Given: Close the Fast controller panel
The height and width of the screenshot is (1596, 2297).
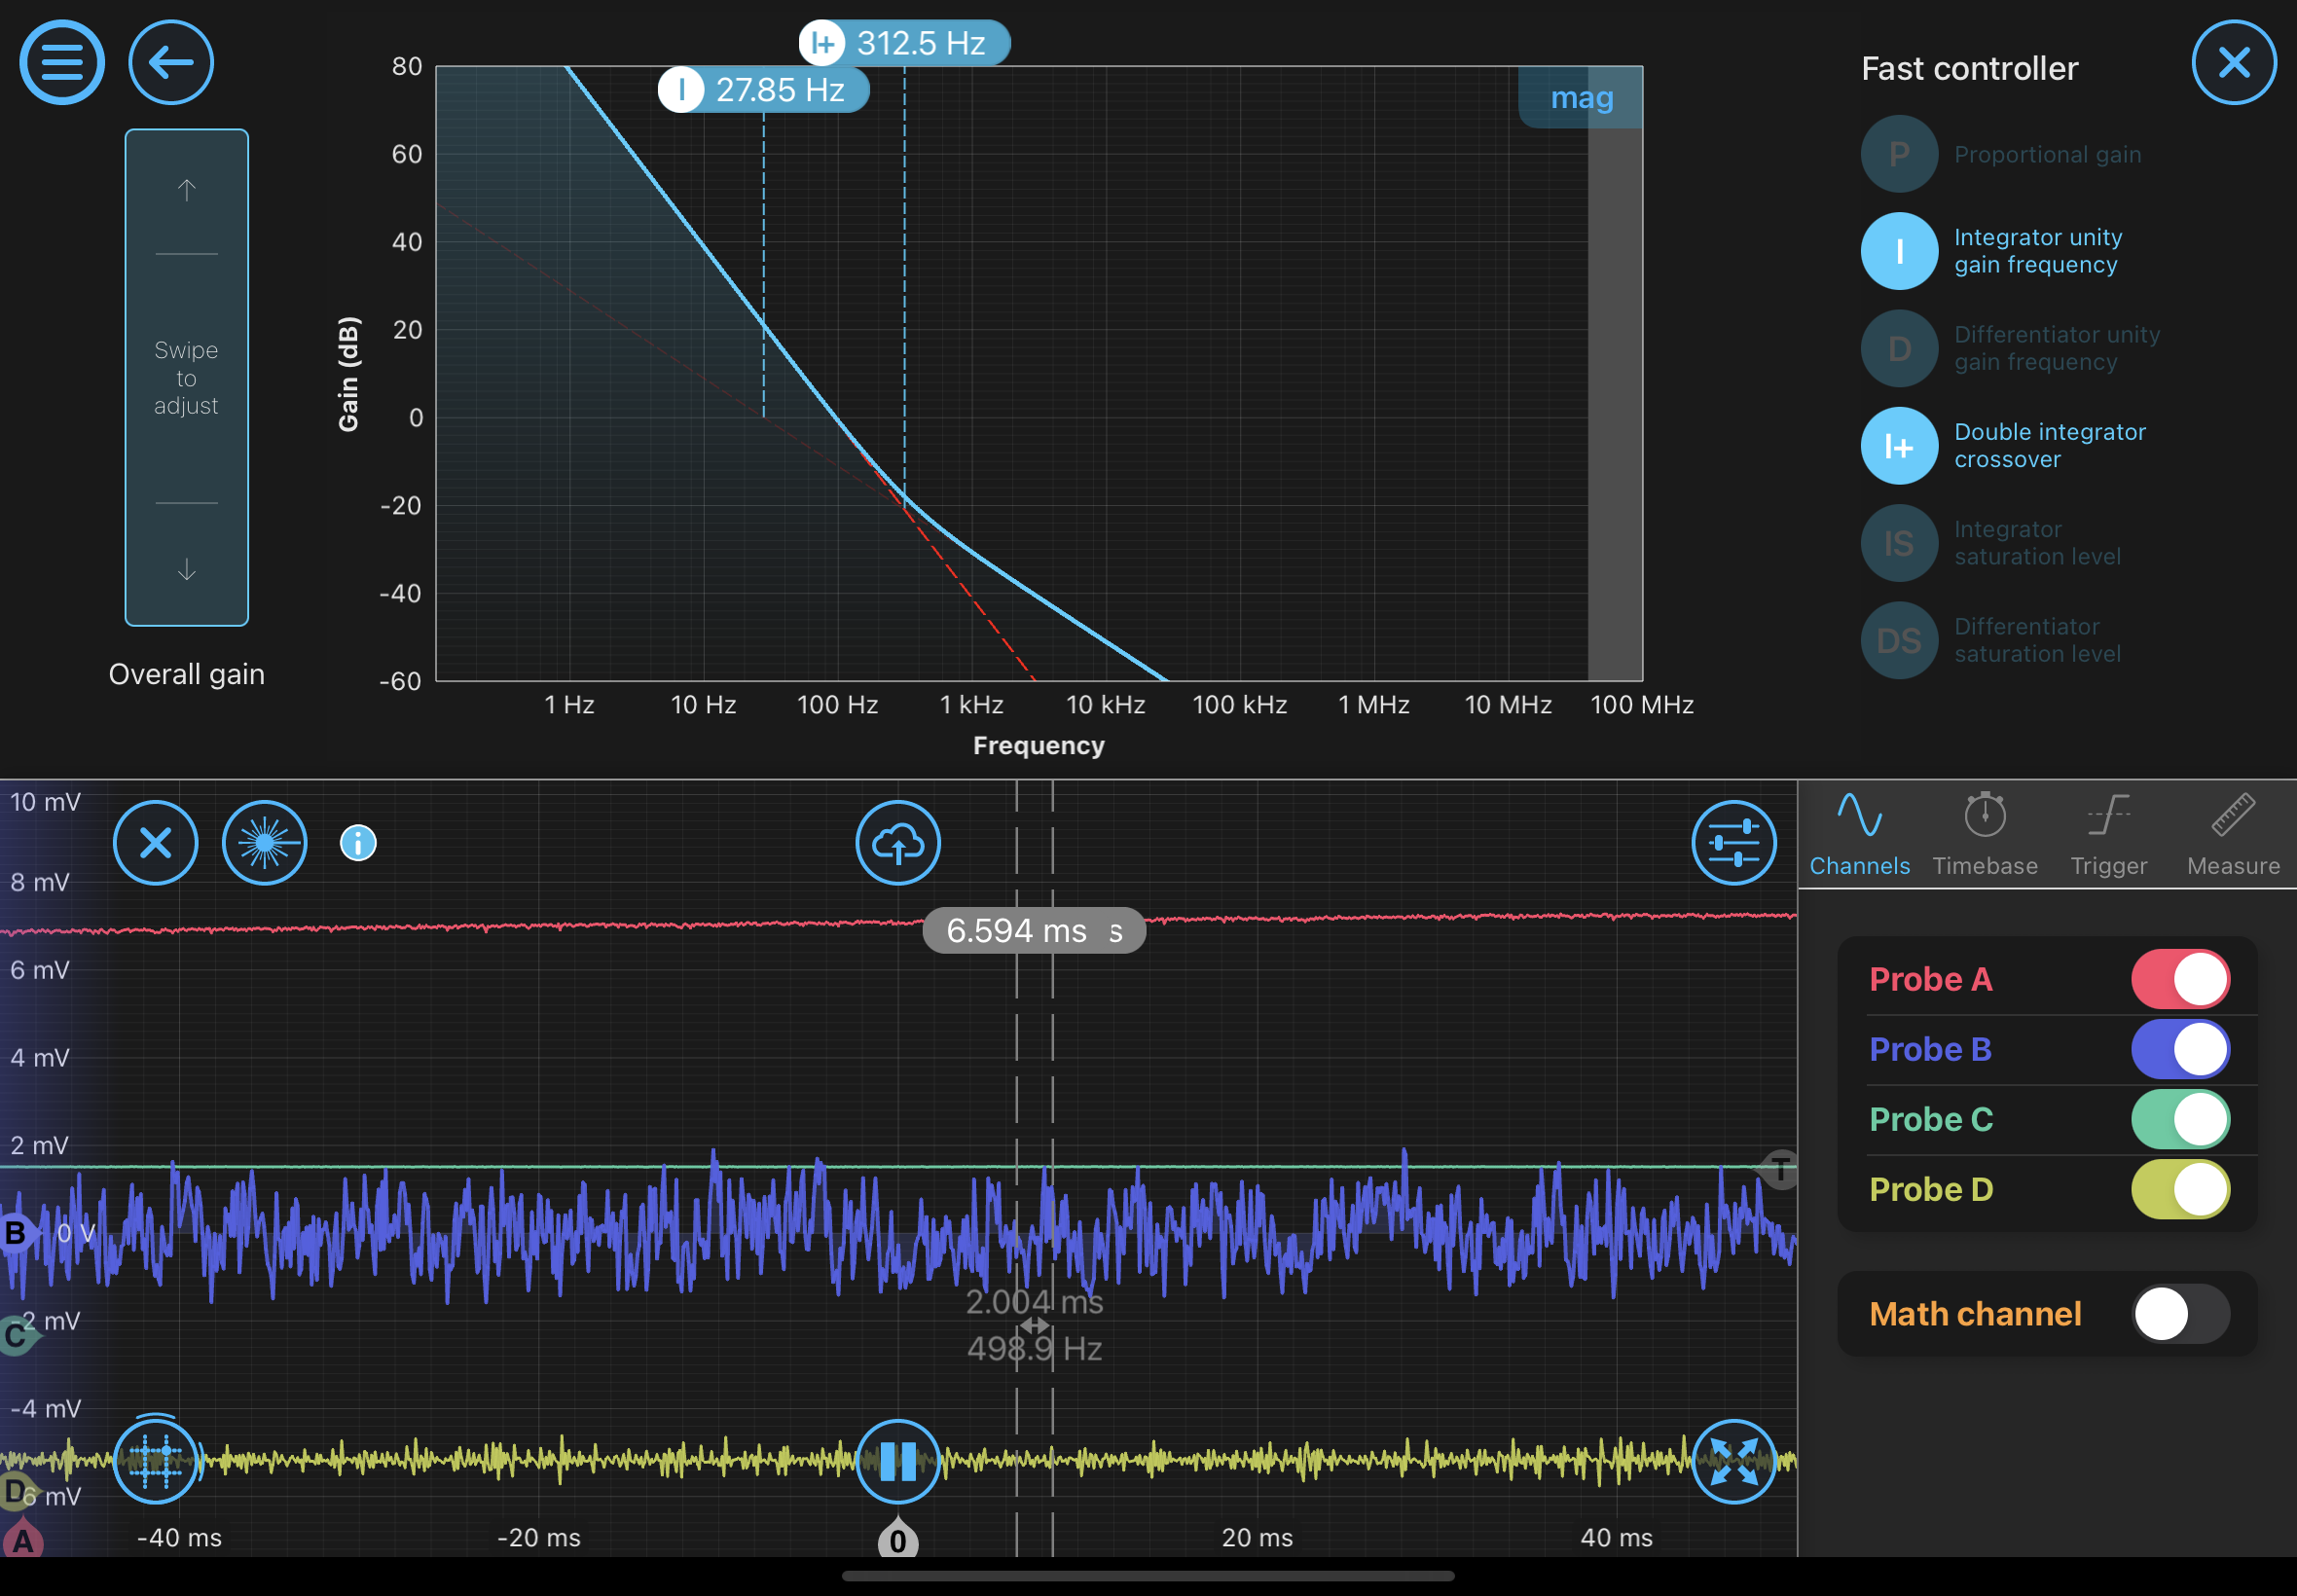Looking at the screenshot, I should (2234, 62).
